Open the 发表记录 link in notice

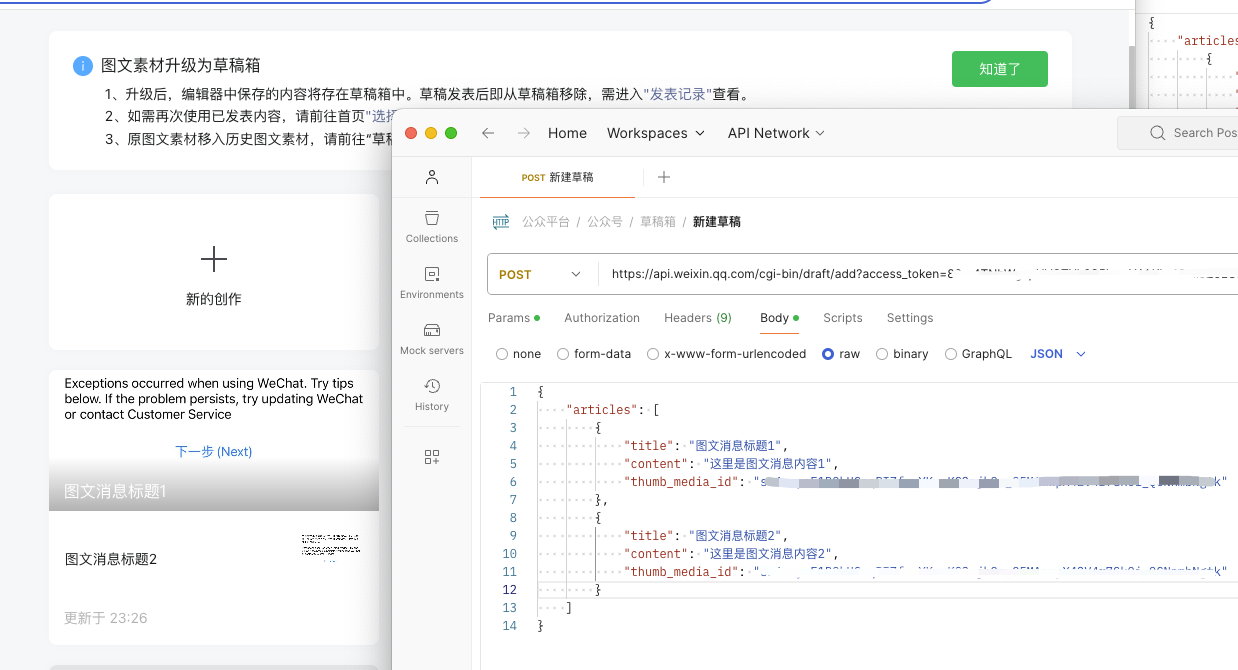pos(680,95)
